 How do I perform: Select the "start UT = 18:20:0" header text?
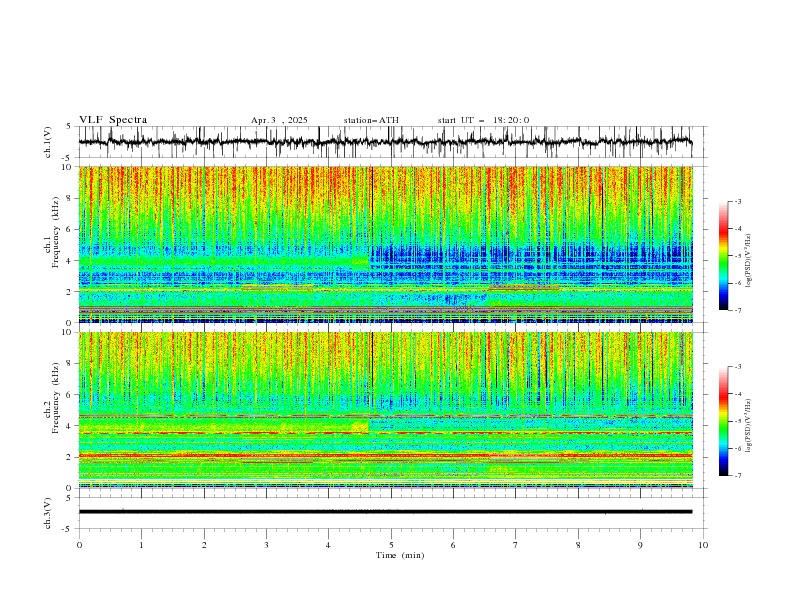(x=483, y=120)
